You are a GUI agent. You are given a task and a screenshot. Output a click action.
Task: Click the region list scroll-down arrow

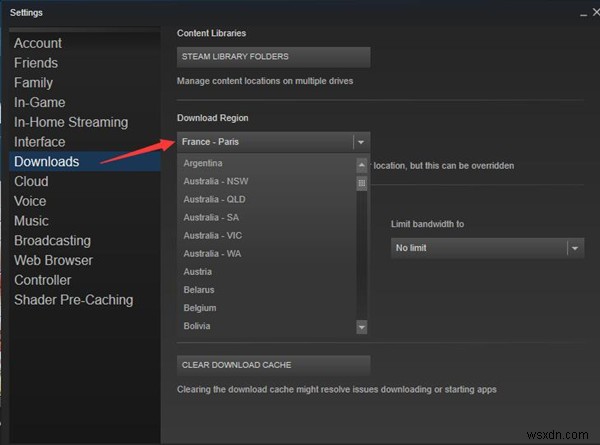pos(362,327)
